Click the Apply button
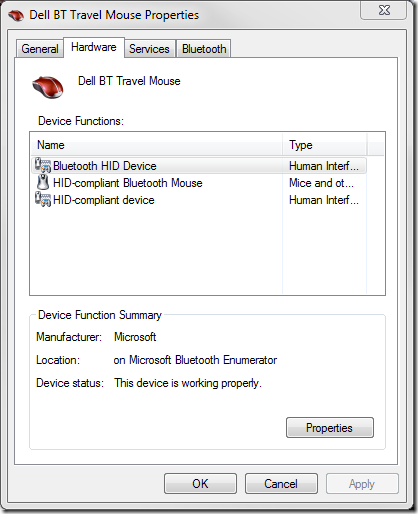The height and width of the screenshot is (514, 418). point(362,484)
